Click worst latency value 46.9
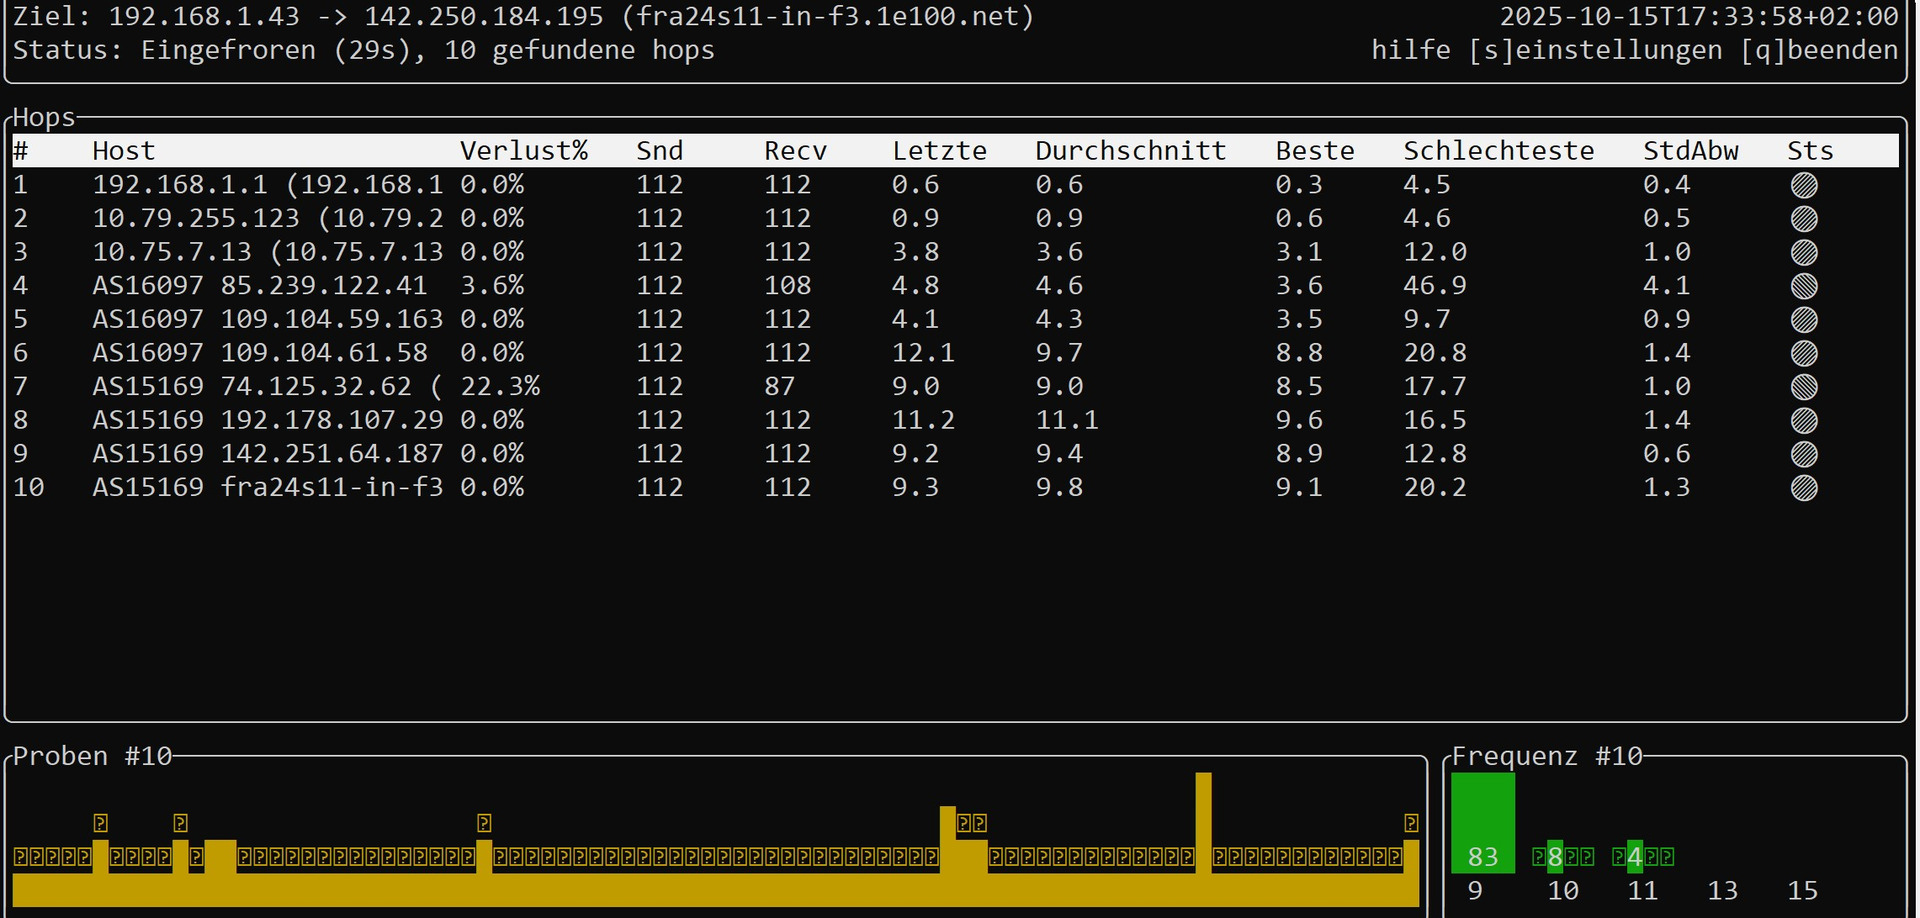 point(1435,286)
